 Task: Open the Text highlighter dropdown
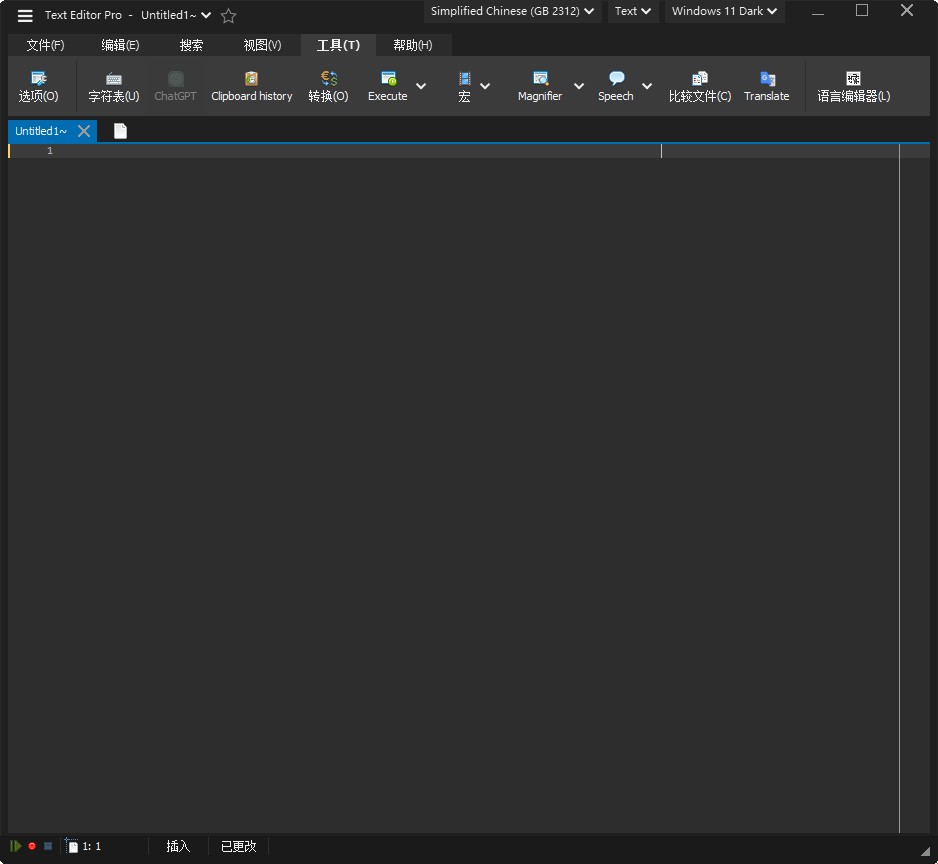(633, 11)
